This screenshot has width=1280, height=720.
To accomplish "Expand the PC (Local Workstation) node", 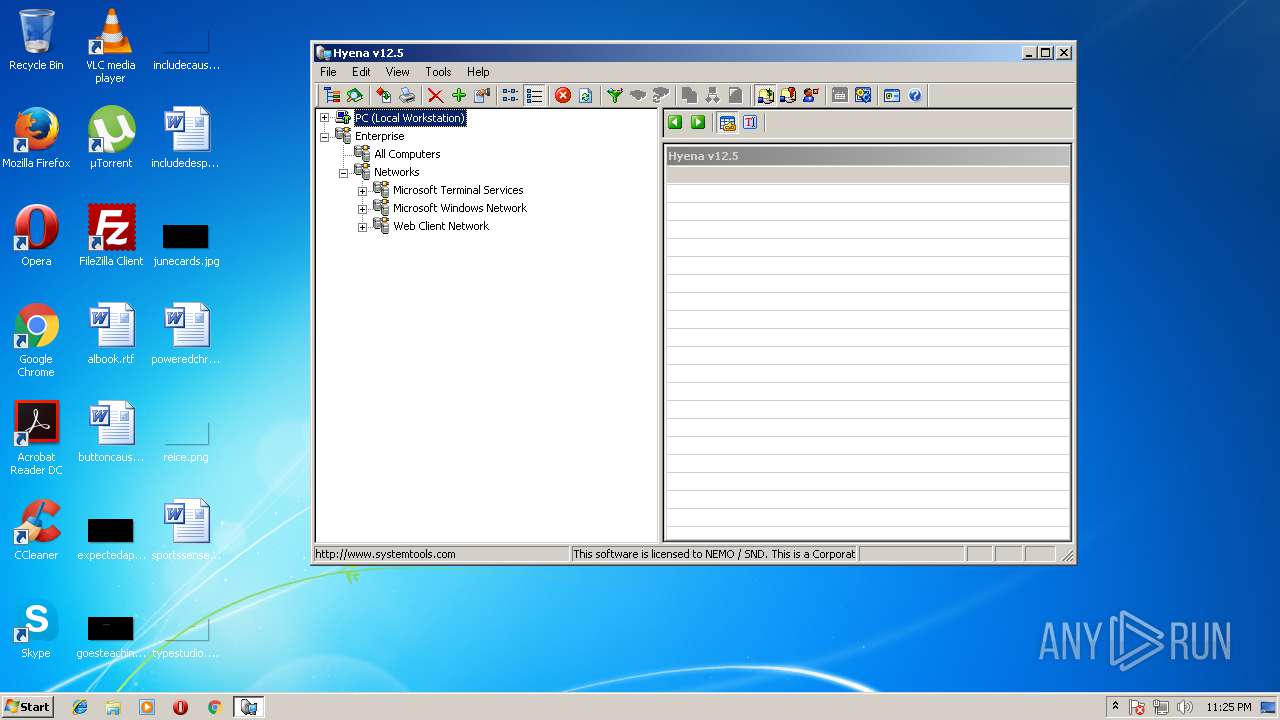I will point(324,118).
